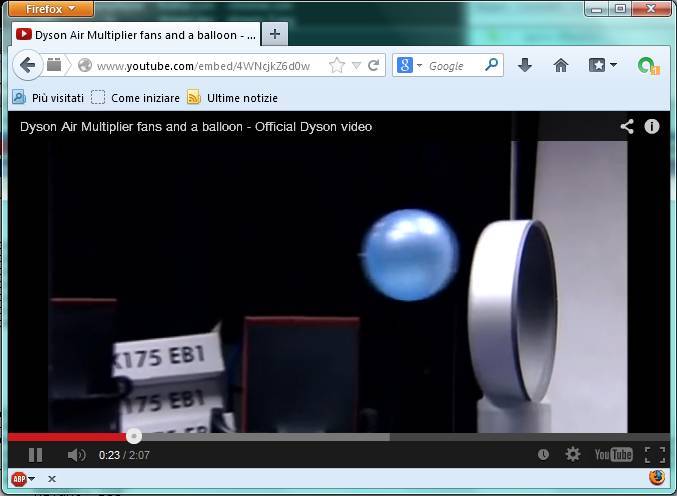677x496 pixels.
Task: Open video quality settings gear
Action: pyautogui.click(x=573, y=455)
